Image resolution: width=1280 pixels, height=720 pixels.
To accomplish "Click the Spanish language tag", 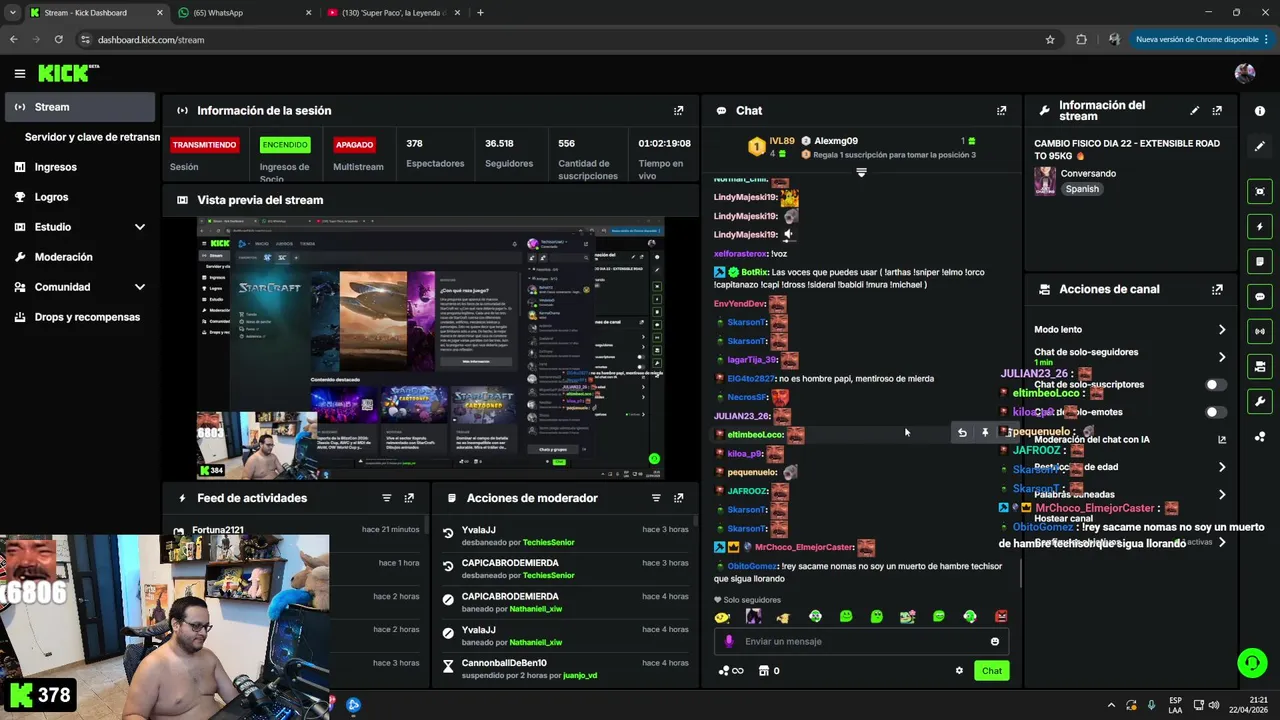I will pyautogui.click(x=1082, y=189).
